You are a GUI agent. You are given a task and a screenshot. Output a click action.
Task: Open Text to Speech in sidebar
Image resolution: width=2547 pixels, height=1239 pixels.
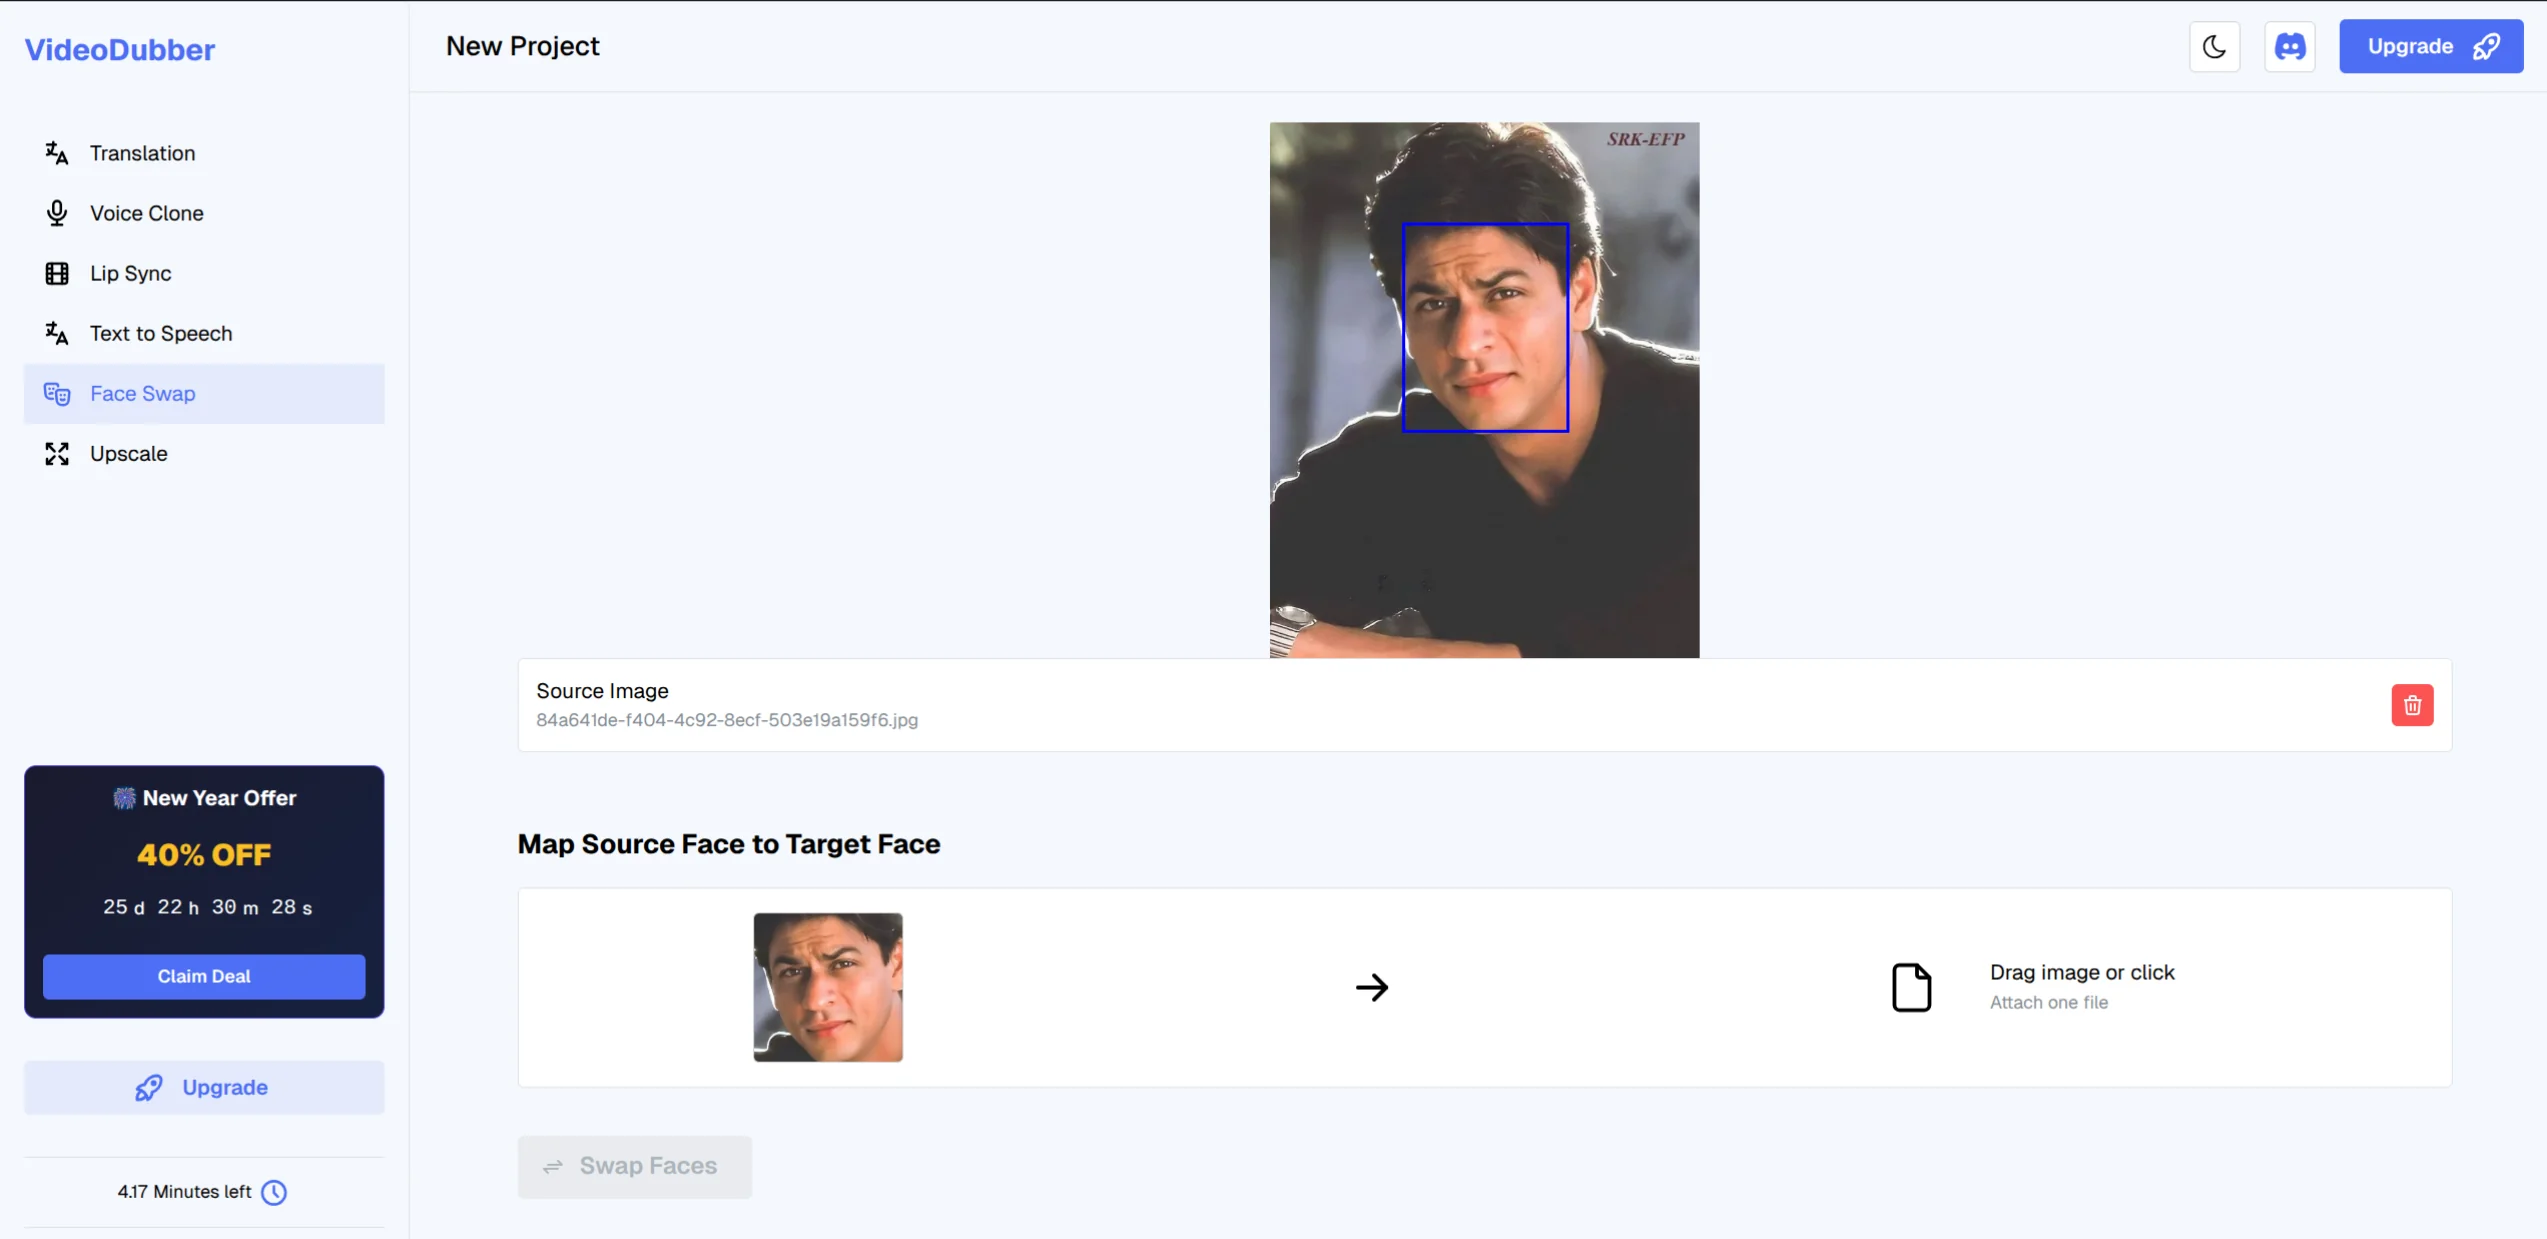pos(160,333)
